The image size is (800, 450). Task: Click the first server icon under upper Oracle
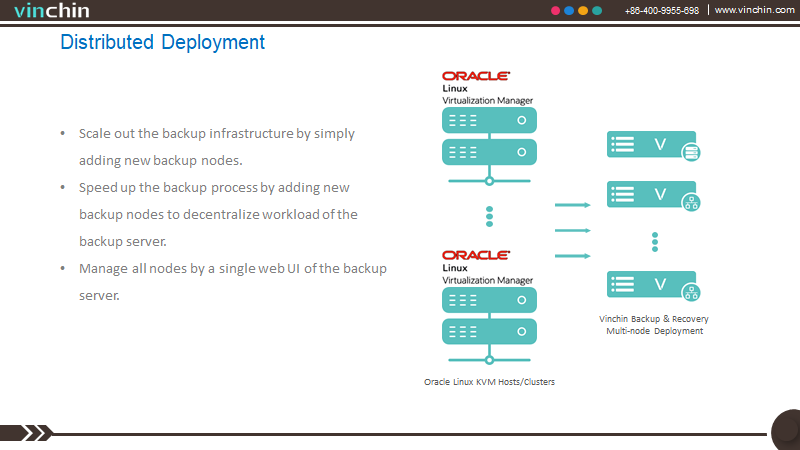point(489,120)
